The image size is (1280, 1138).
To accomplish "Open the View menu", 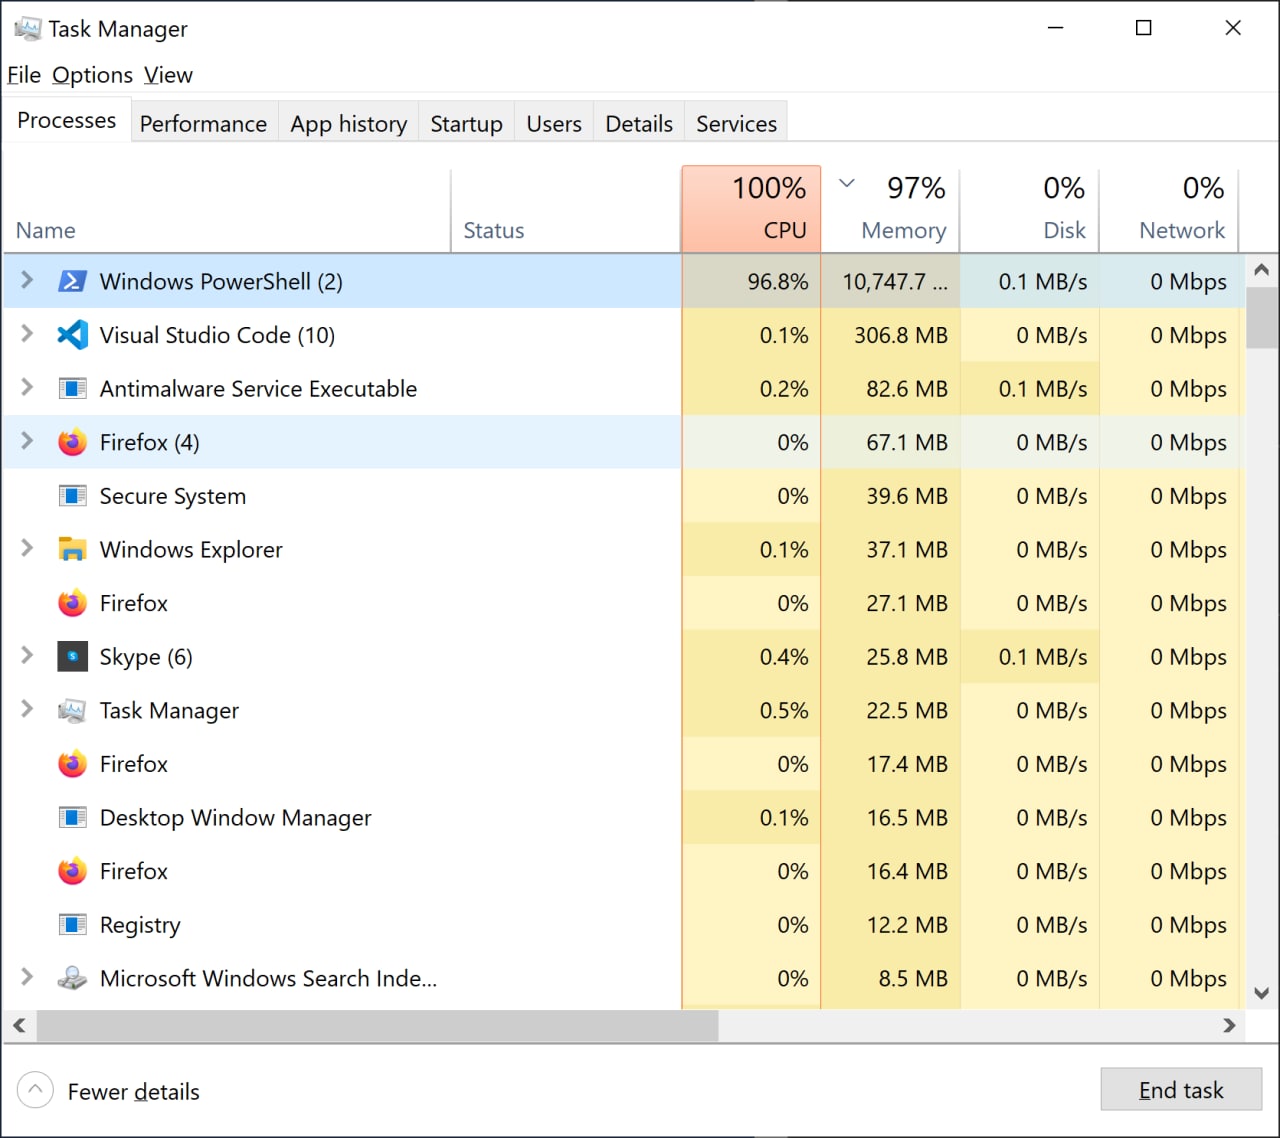I will [168, 75].
